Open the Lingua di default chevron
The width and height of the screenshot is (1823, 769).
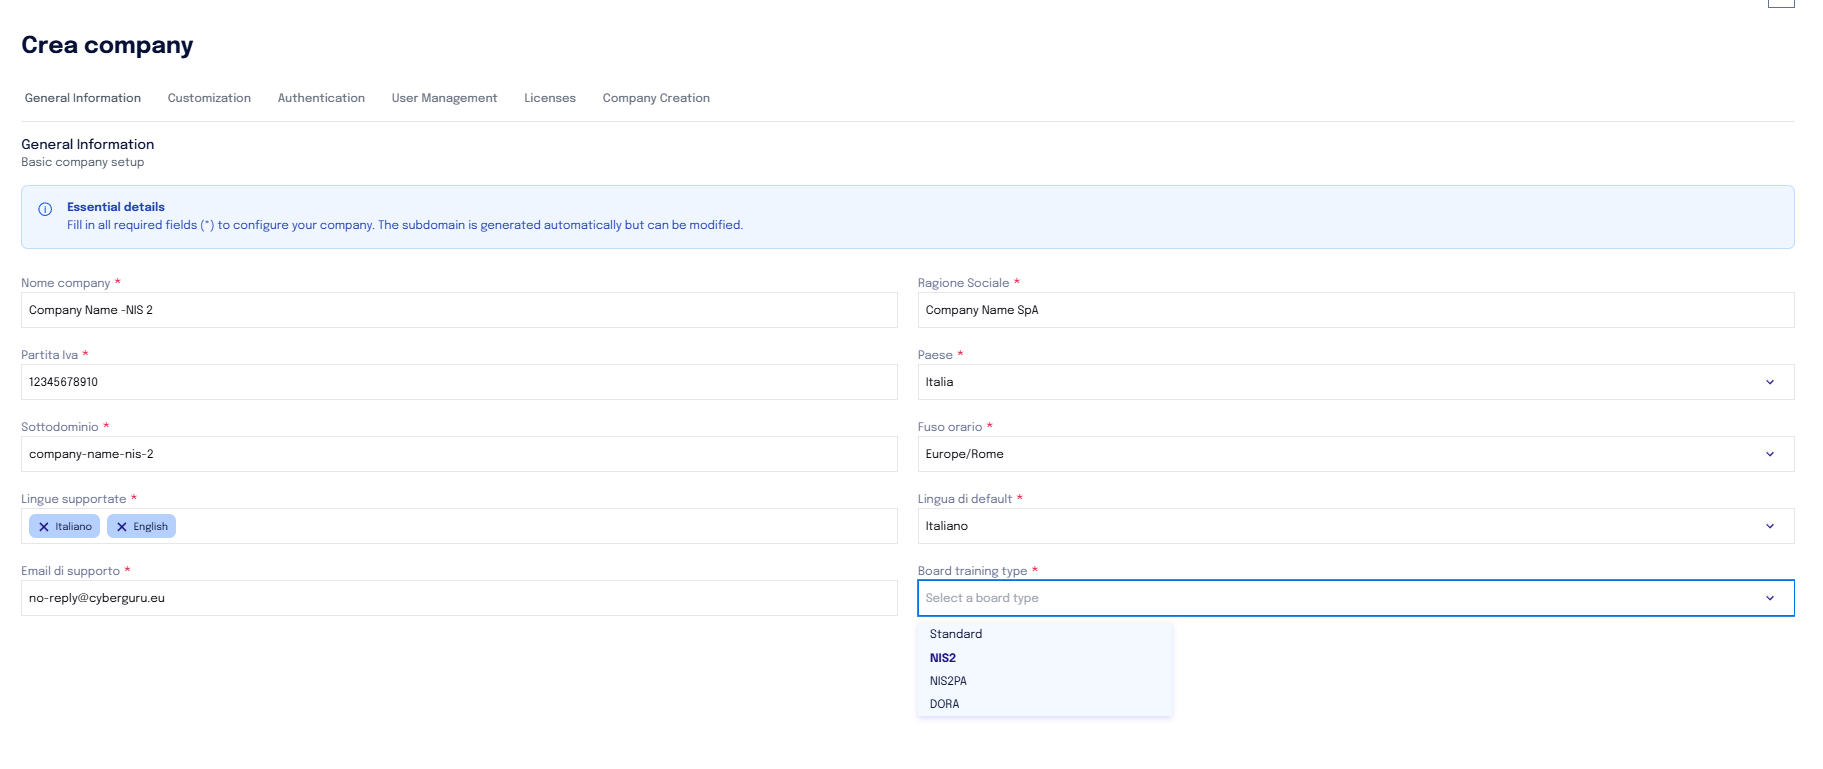(x=1770, y=526)
